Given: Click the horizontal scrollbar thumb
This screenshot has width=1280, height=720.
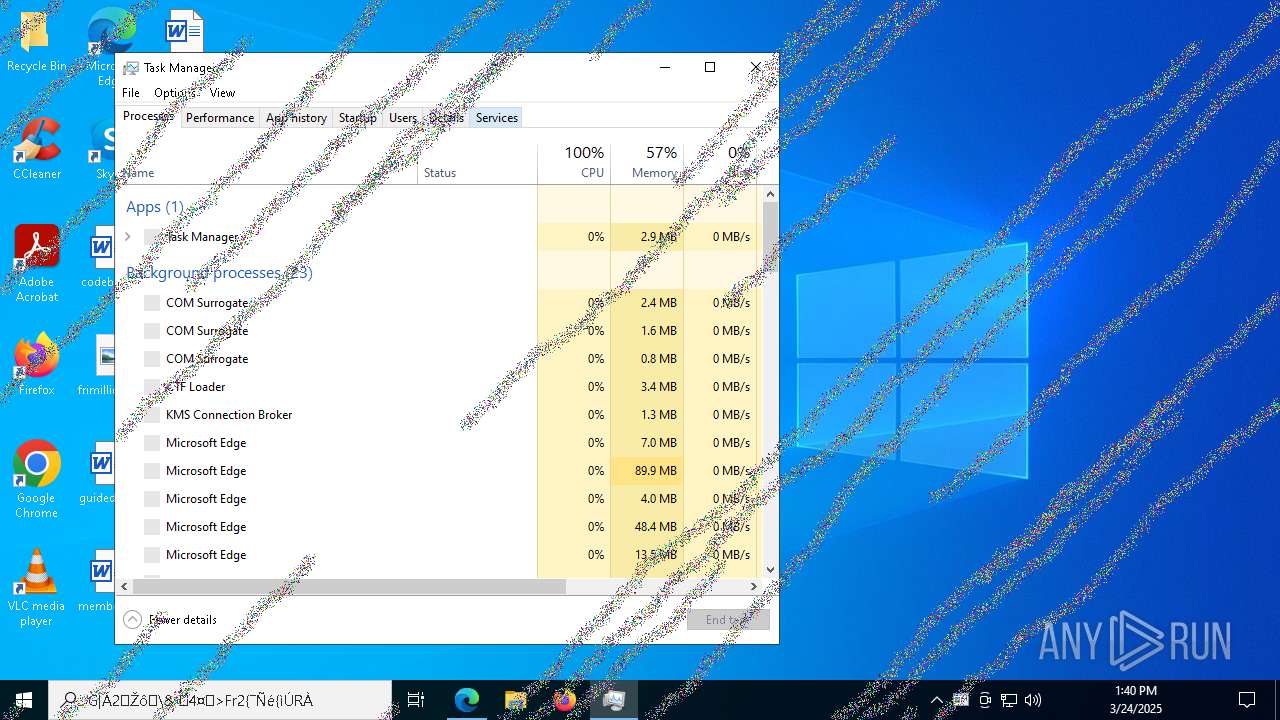Looking at the screenshot, I should (x=350, y=586).
